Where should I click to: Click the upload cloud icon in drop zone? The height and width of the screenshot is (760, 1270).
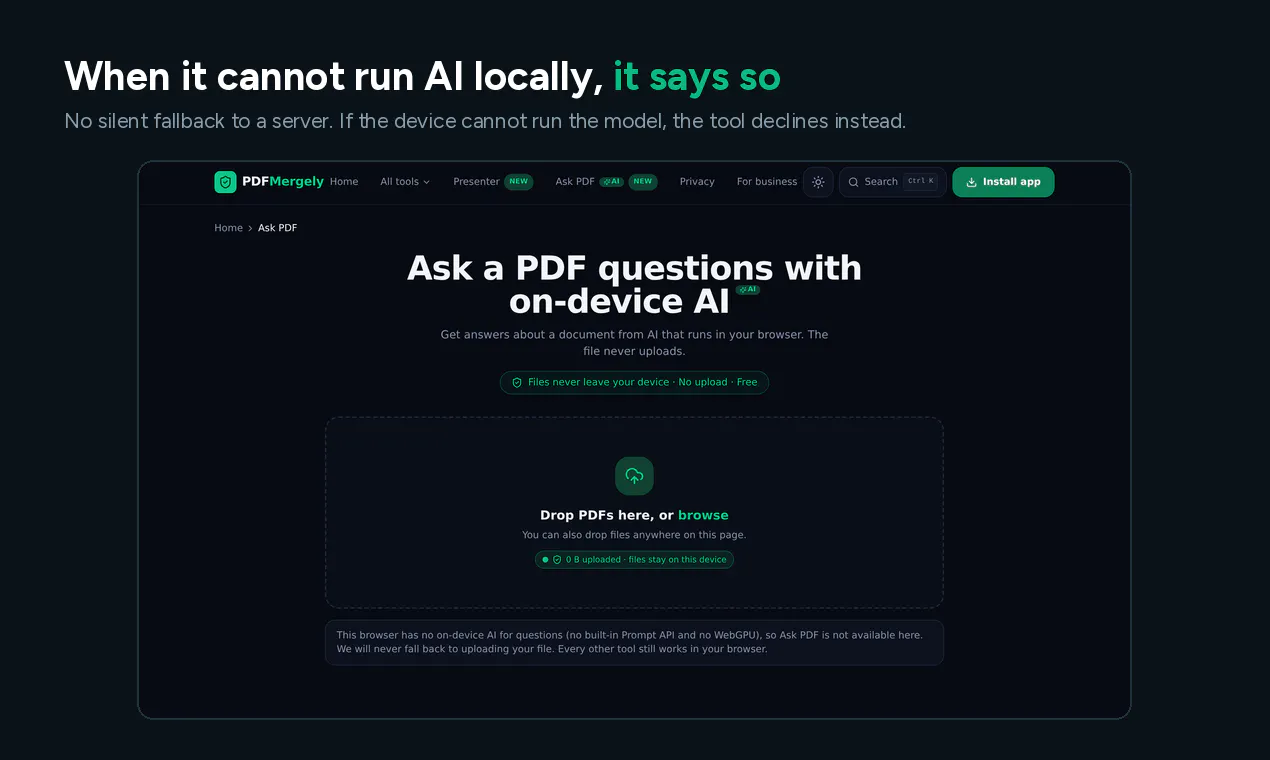click(x=634, y=476)
